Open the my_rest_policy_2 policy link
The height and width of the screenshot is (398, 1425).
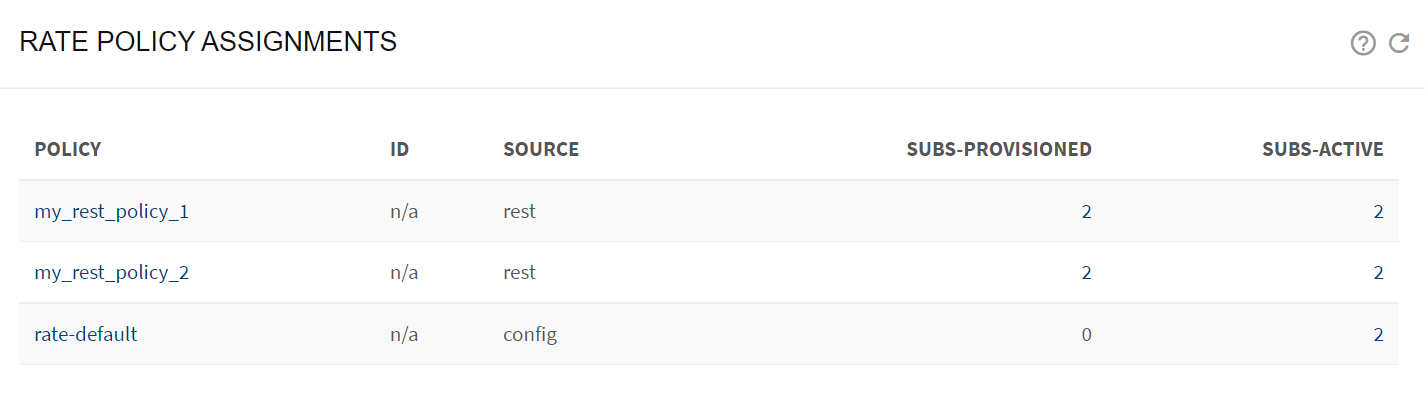[112, 273]
